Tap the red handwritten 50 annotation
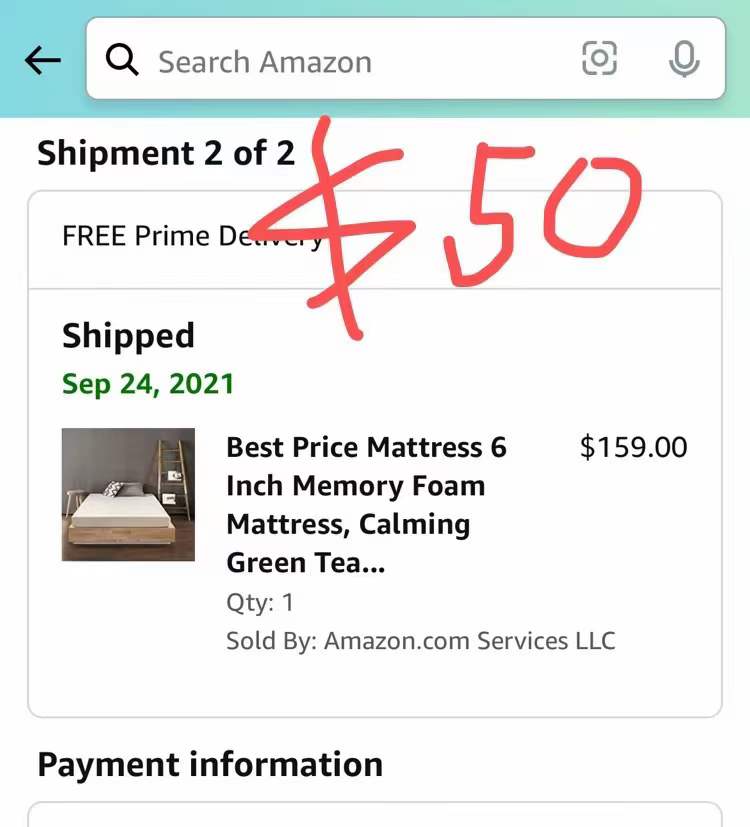This screenshot has width=750, height=827. click(542, 214)
